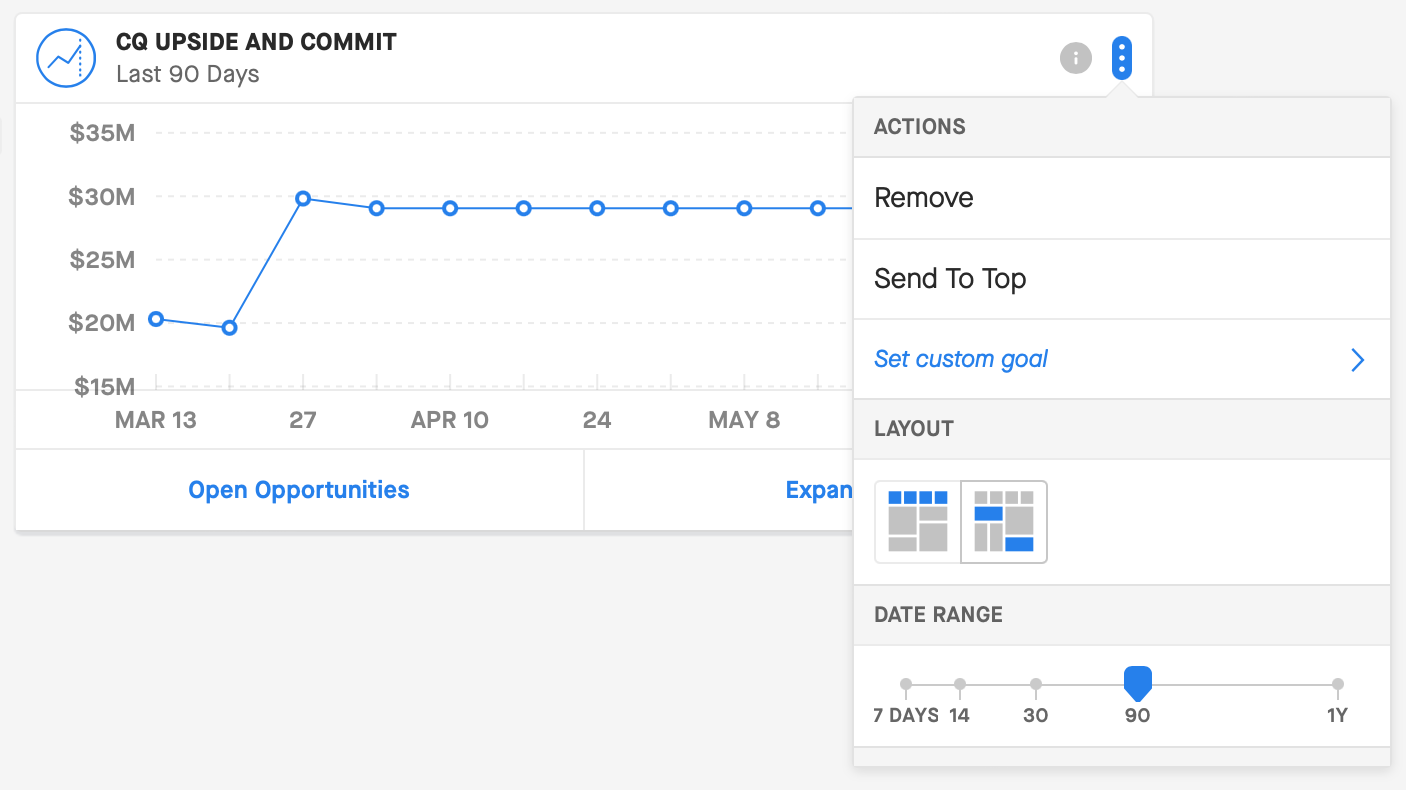Choose Remove from Actions menu

[x=1122, y=198]
